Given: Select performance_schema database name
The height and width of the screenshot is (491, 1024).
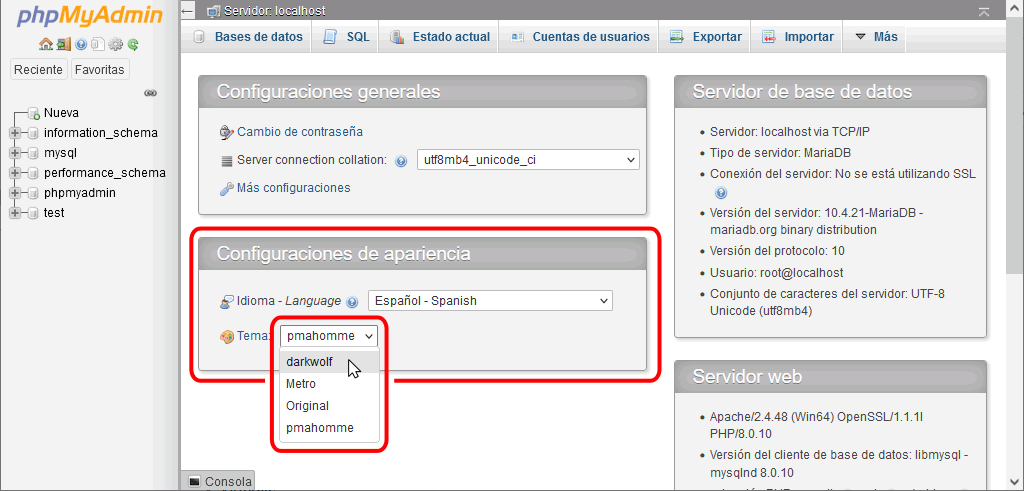Looking at the screenshot, I should point(104,174).
